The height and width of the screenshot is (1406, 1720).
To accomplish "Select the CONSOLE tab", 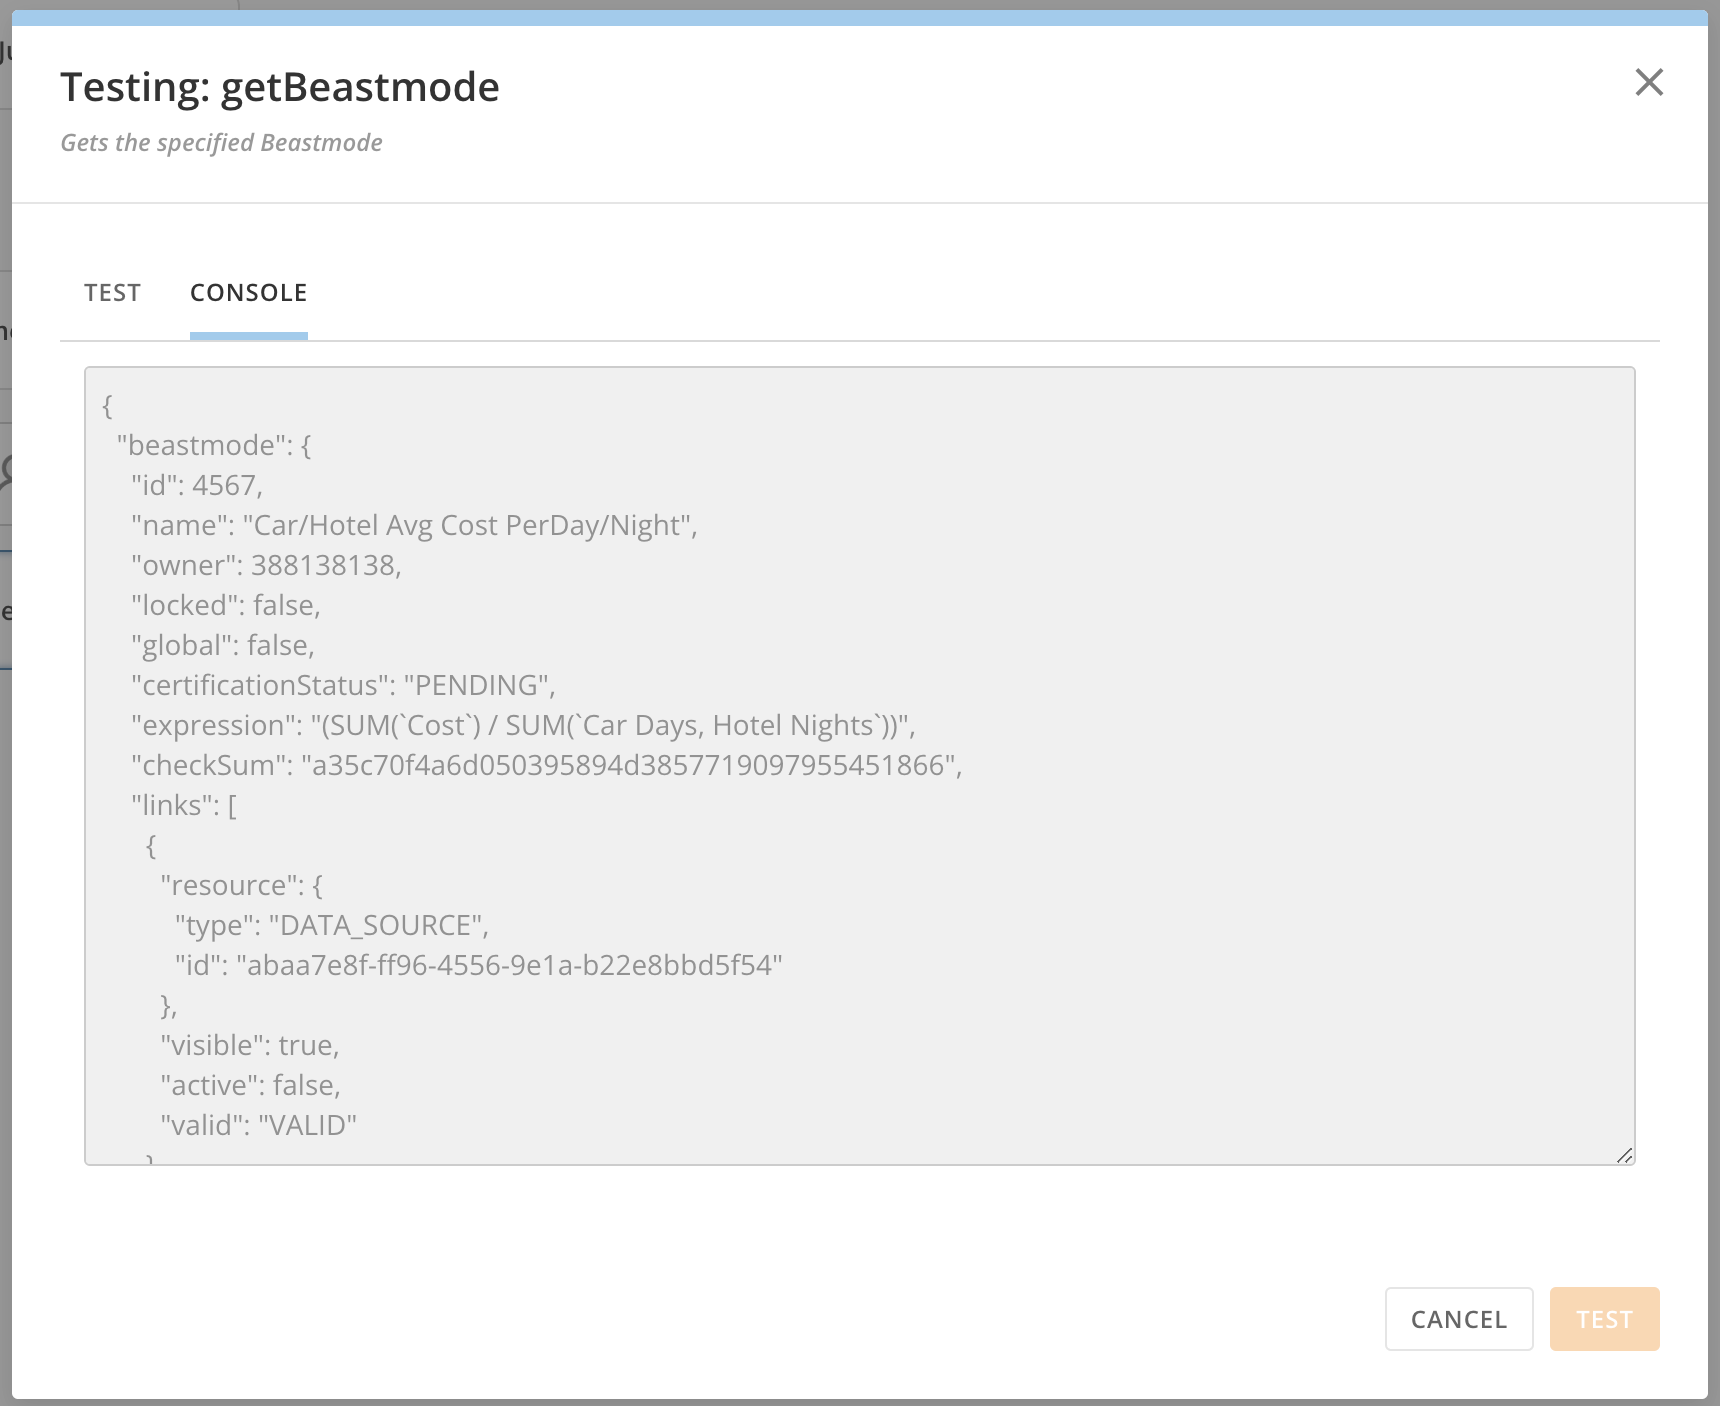I will 248,292.
